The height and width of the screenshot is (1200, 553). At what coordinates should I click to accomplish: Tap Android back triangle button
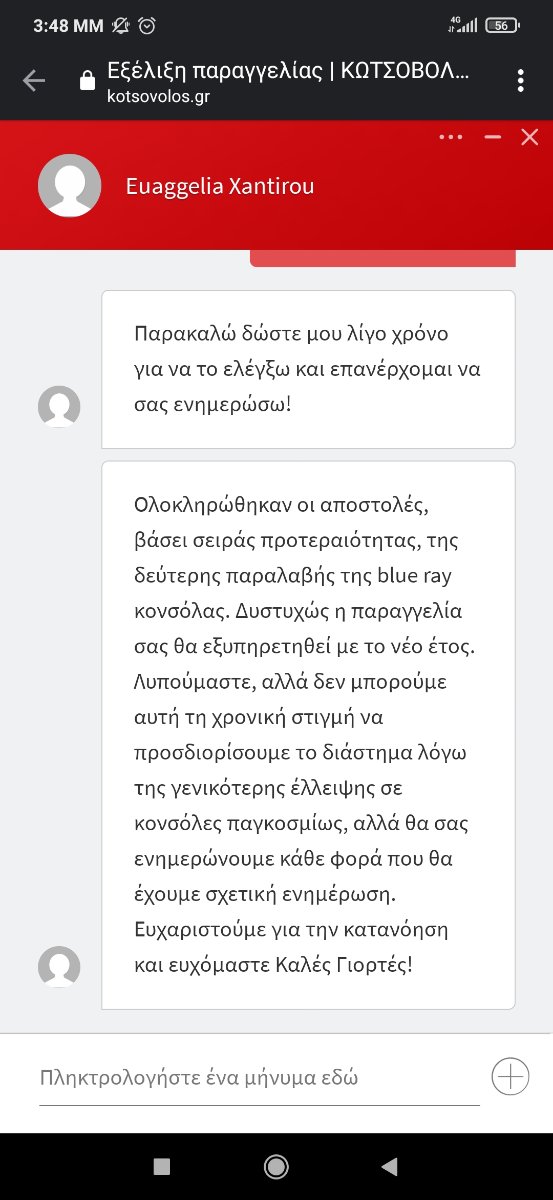[390, 1166]
